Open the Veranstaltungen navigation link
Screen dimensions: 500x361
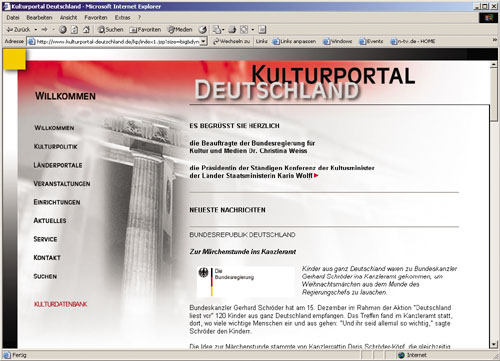tap(62, 184)
